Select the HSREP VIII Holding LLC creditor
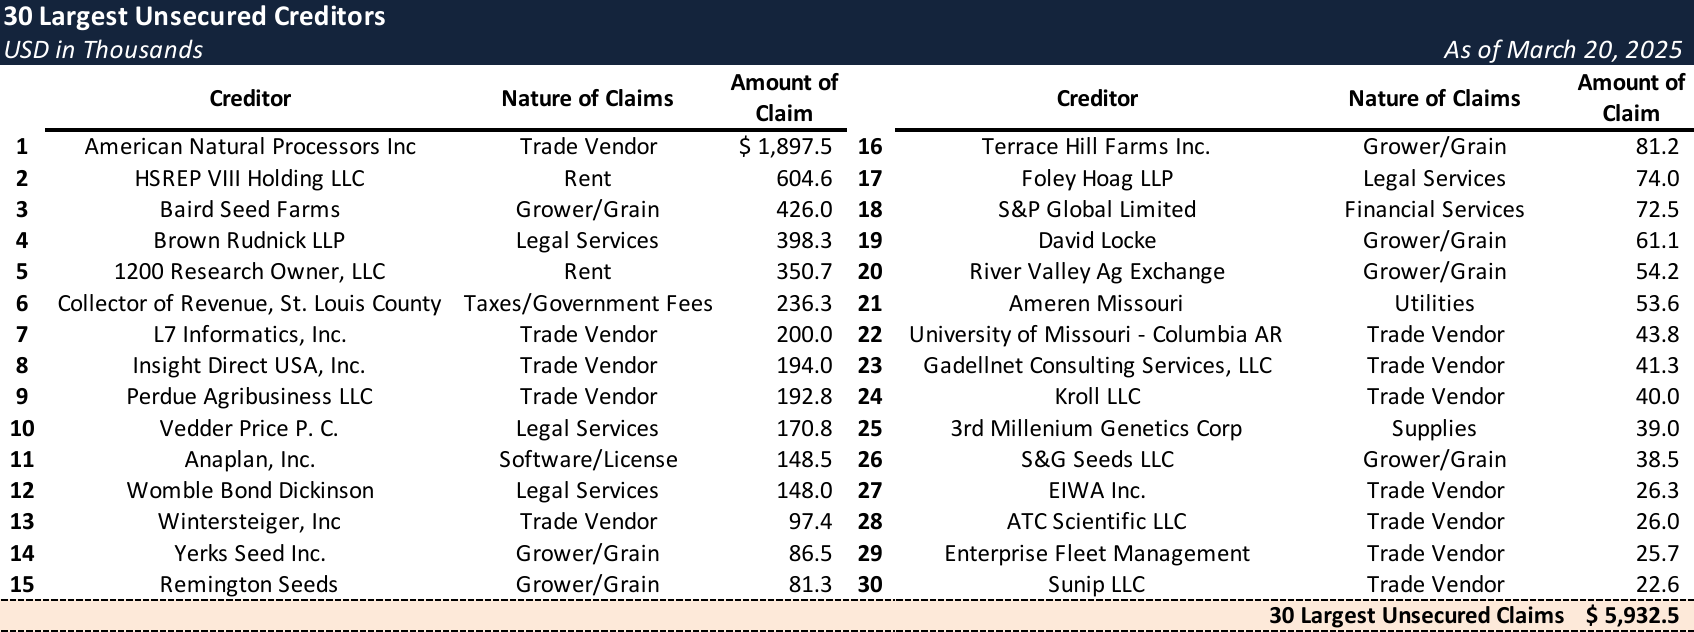This screenshot has width=1694, height=632. tap(250, 178)
